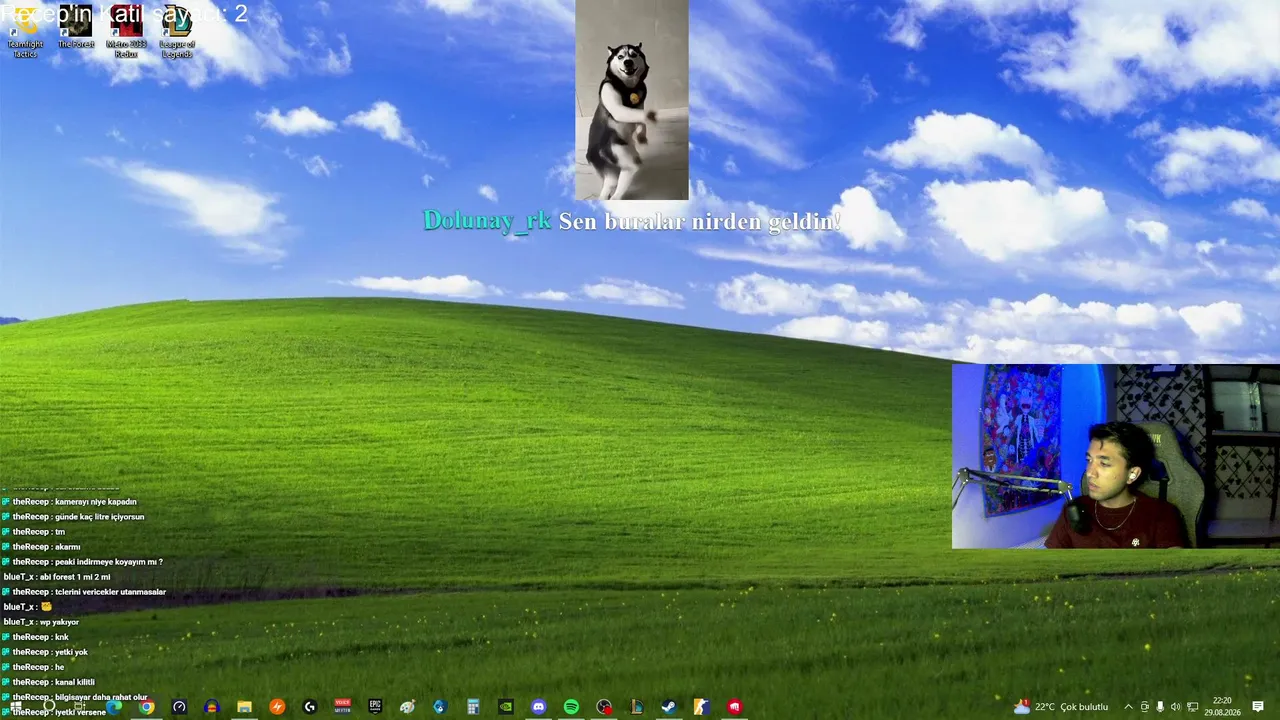Open the clock showing 22:20

click(1222, 707)
